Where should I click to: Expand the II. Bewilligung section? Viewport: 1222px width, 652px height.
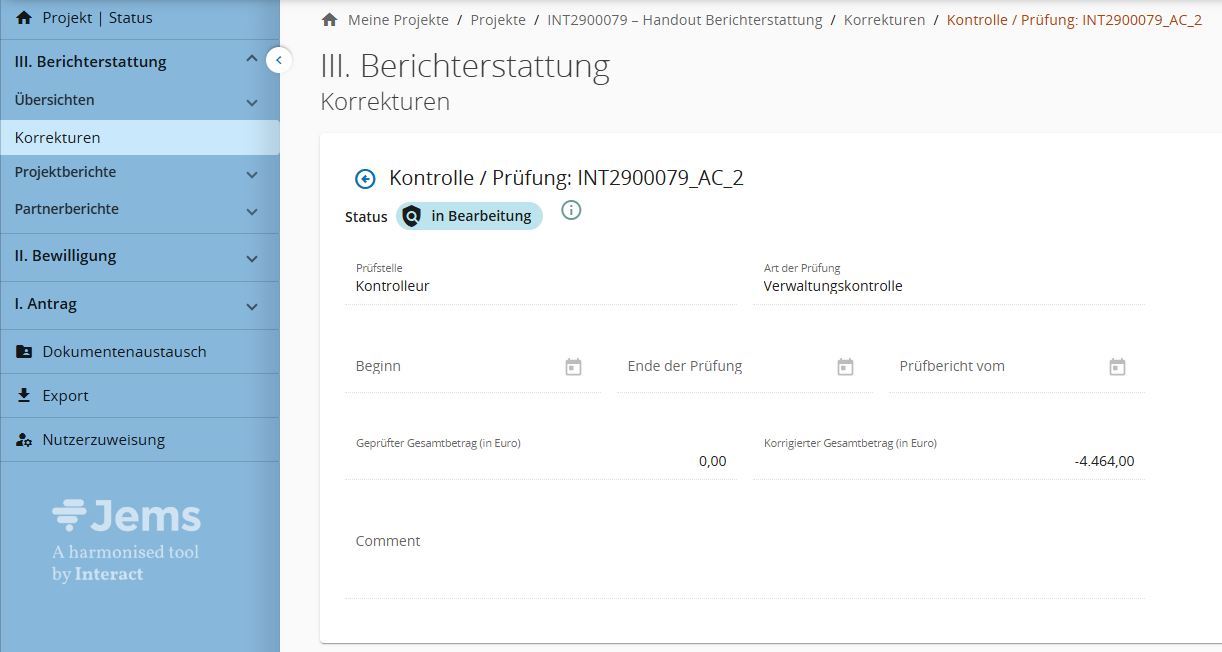[252, 257]
